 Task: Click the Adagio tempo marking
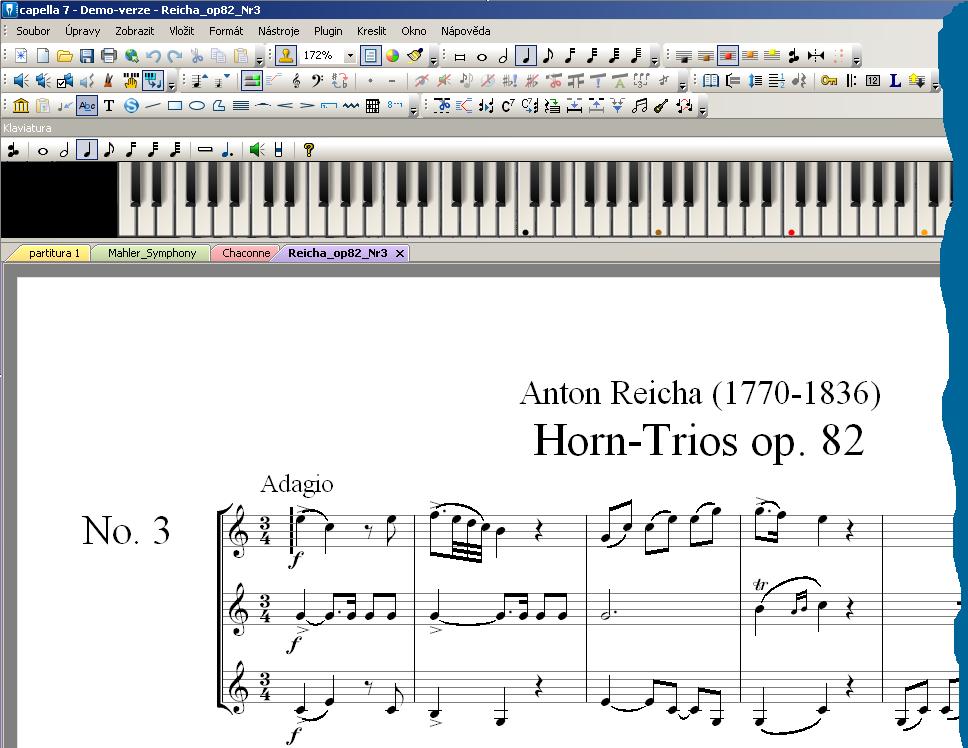[x=297, y=484]
